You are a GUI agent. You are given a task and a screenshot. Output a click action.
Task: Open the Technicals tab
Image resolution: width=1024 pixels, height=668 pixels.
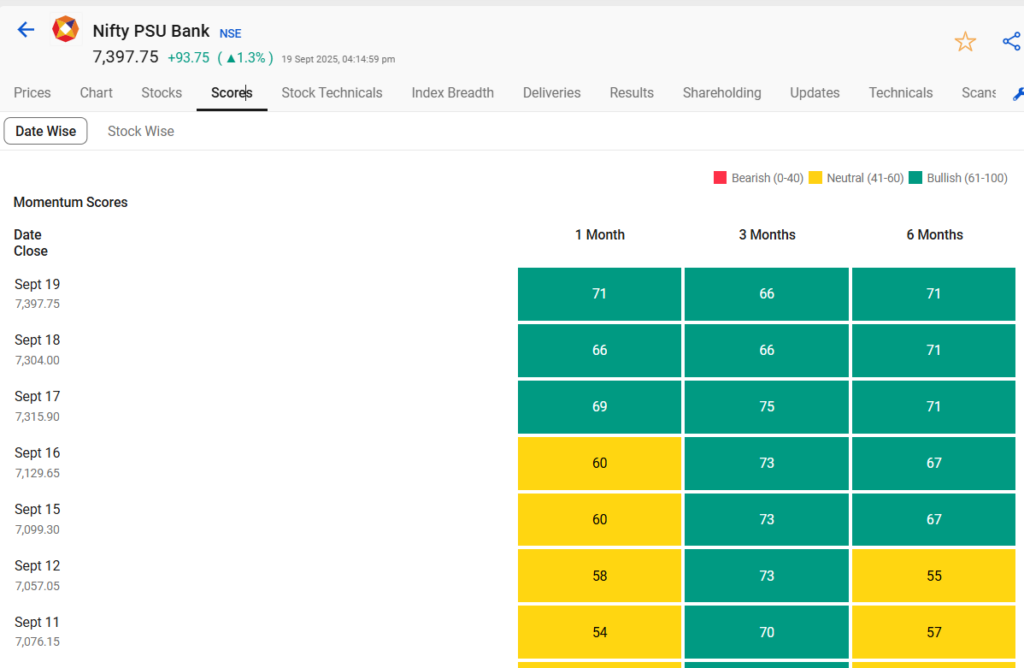pos(901,93)
